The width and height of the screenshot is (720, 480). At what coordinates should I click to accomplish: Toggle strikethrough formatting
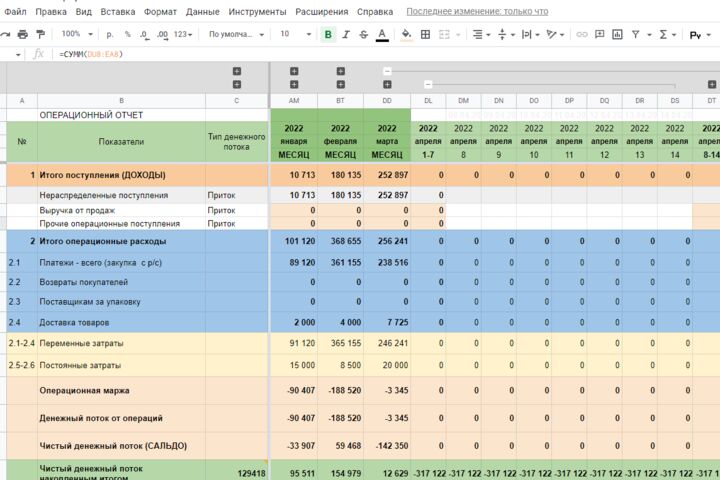point(363,34)
